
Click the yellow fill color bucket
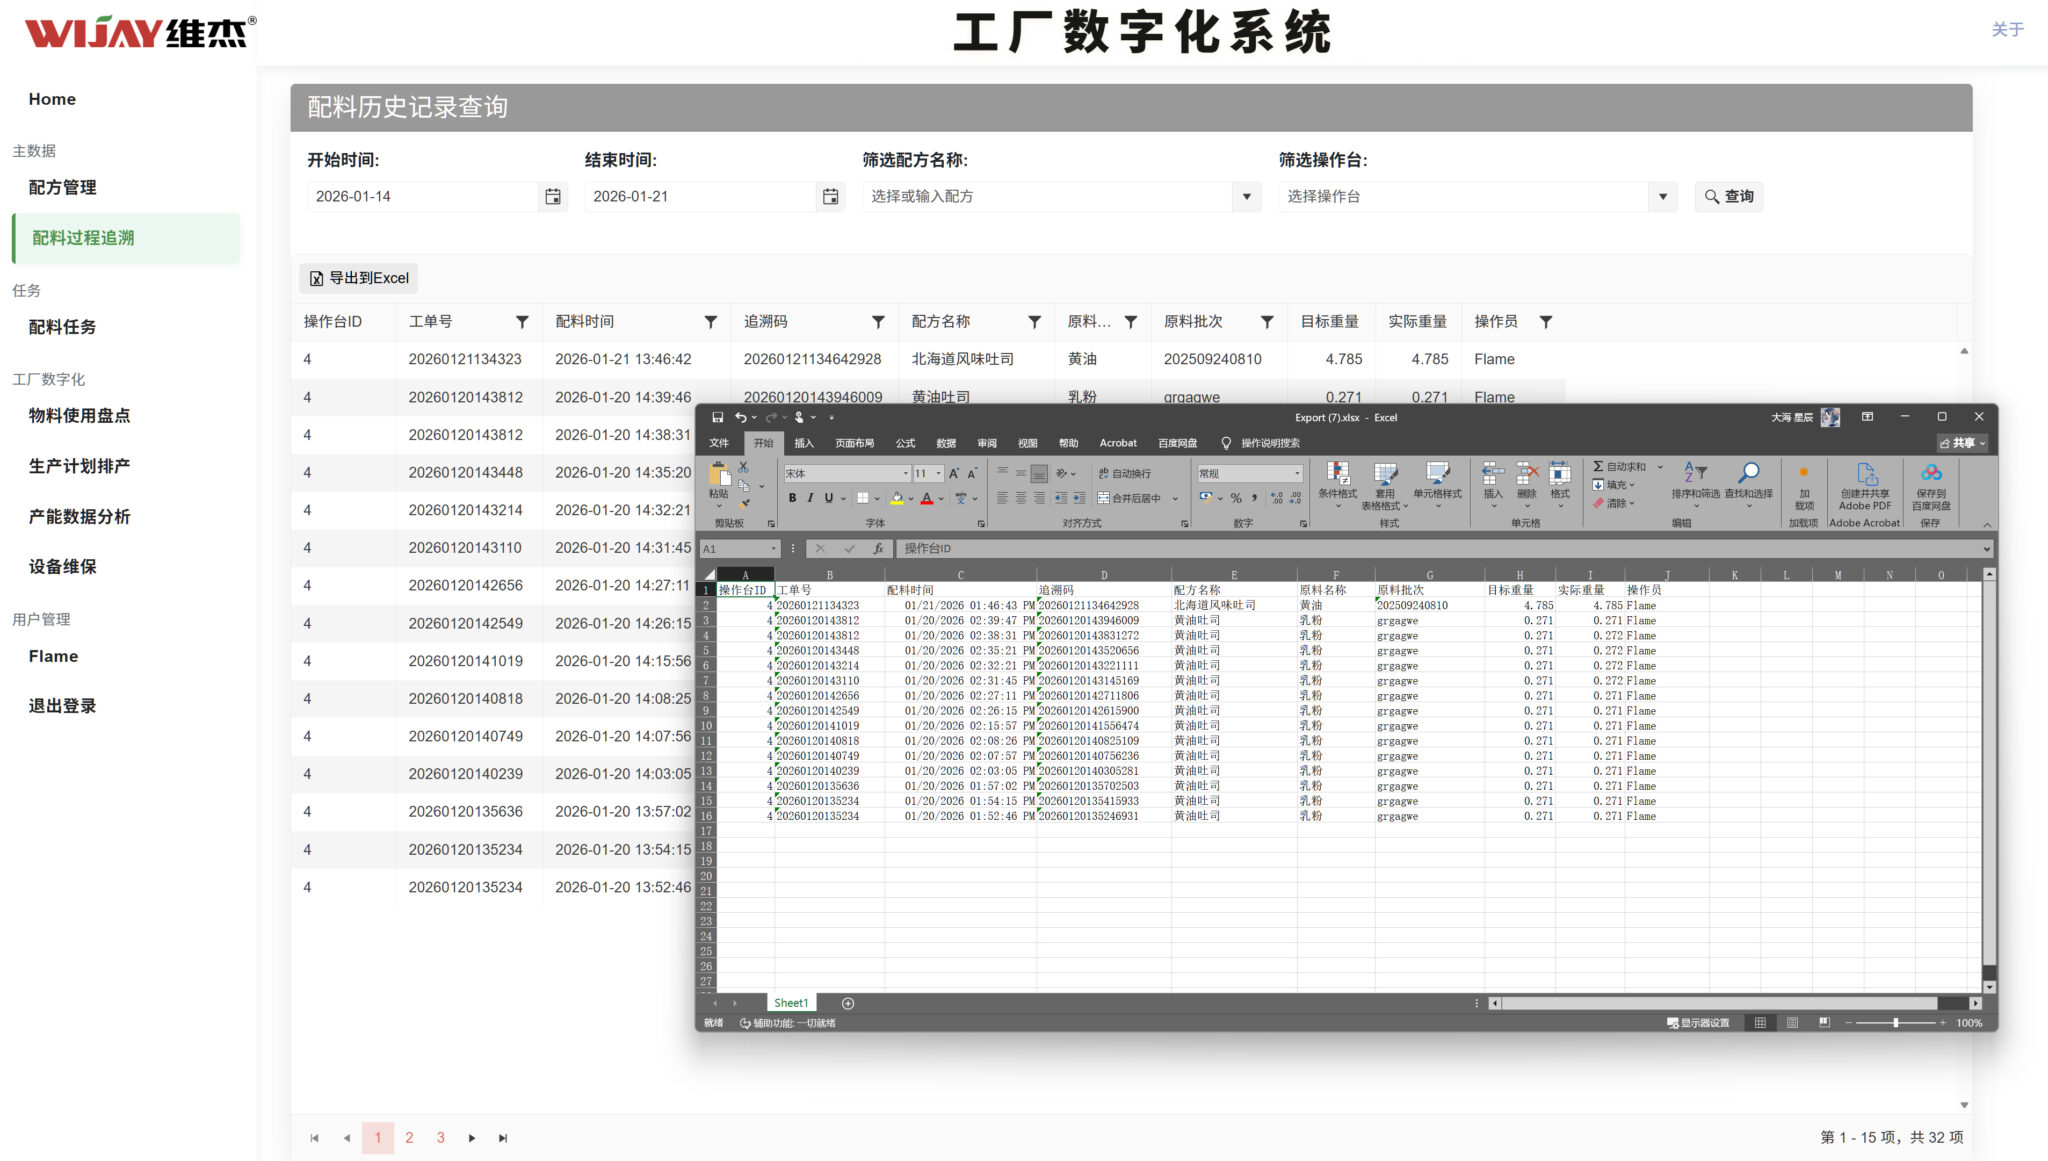pyautogui.click(x=897, y=498)
